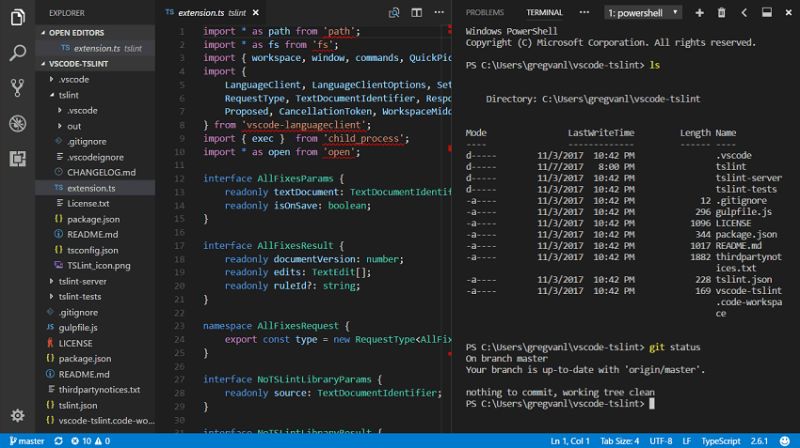Close the terminal panel

(x=788, y=13)
